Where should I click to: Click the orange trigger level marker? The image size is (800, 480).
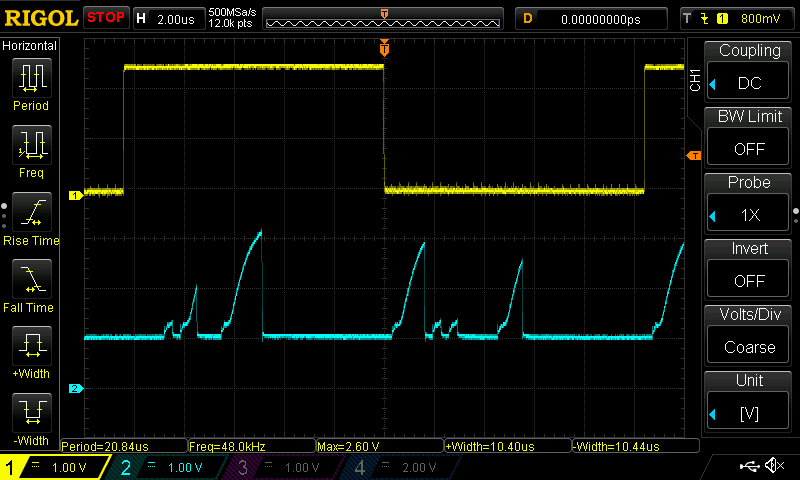click(691, 155)
